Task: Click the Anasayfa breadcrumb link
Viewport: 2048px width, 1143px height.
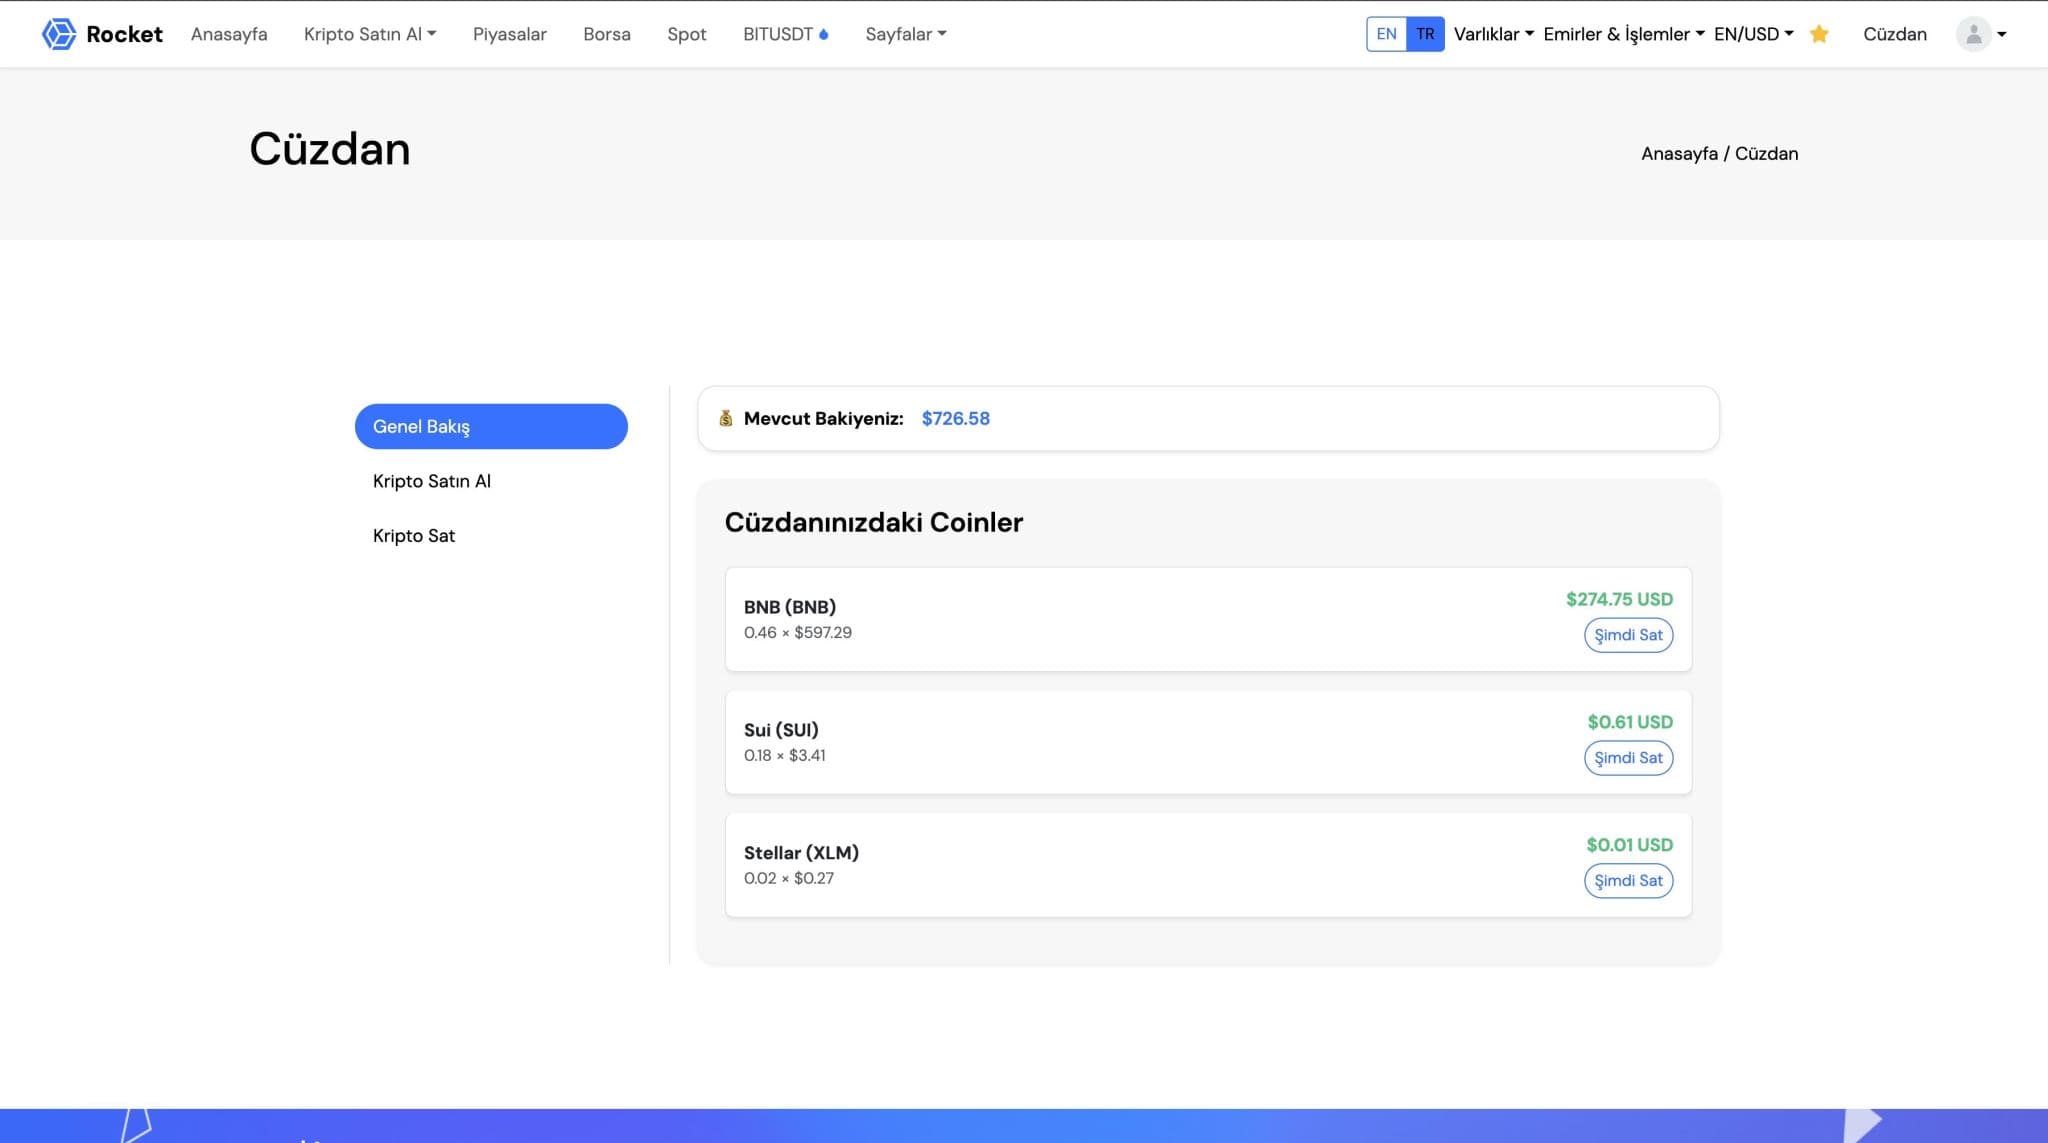Action: tap(1679, 153)
